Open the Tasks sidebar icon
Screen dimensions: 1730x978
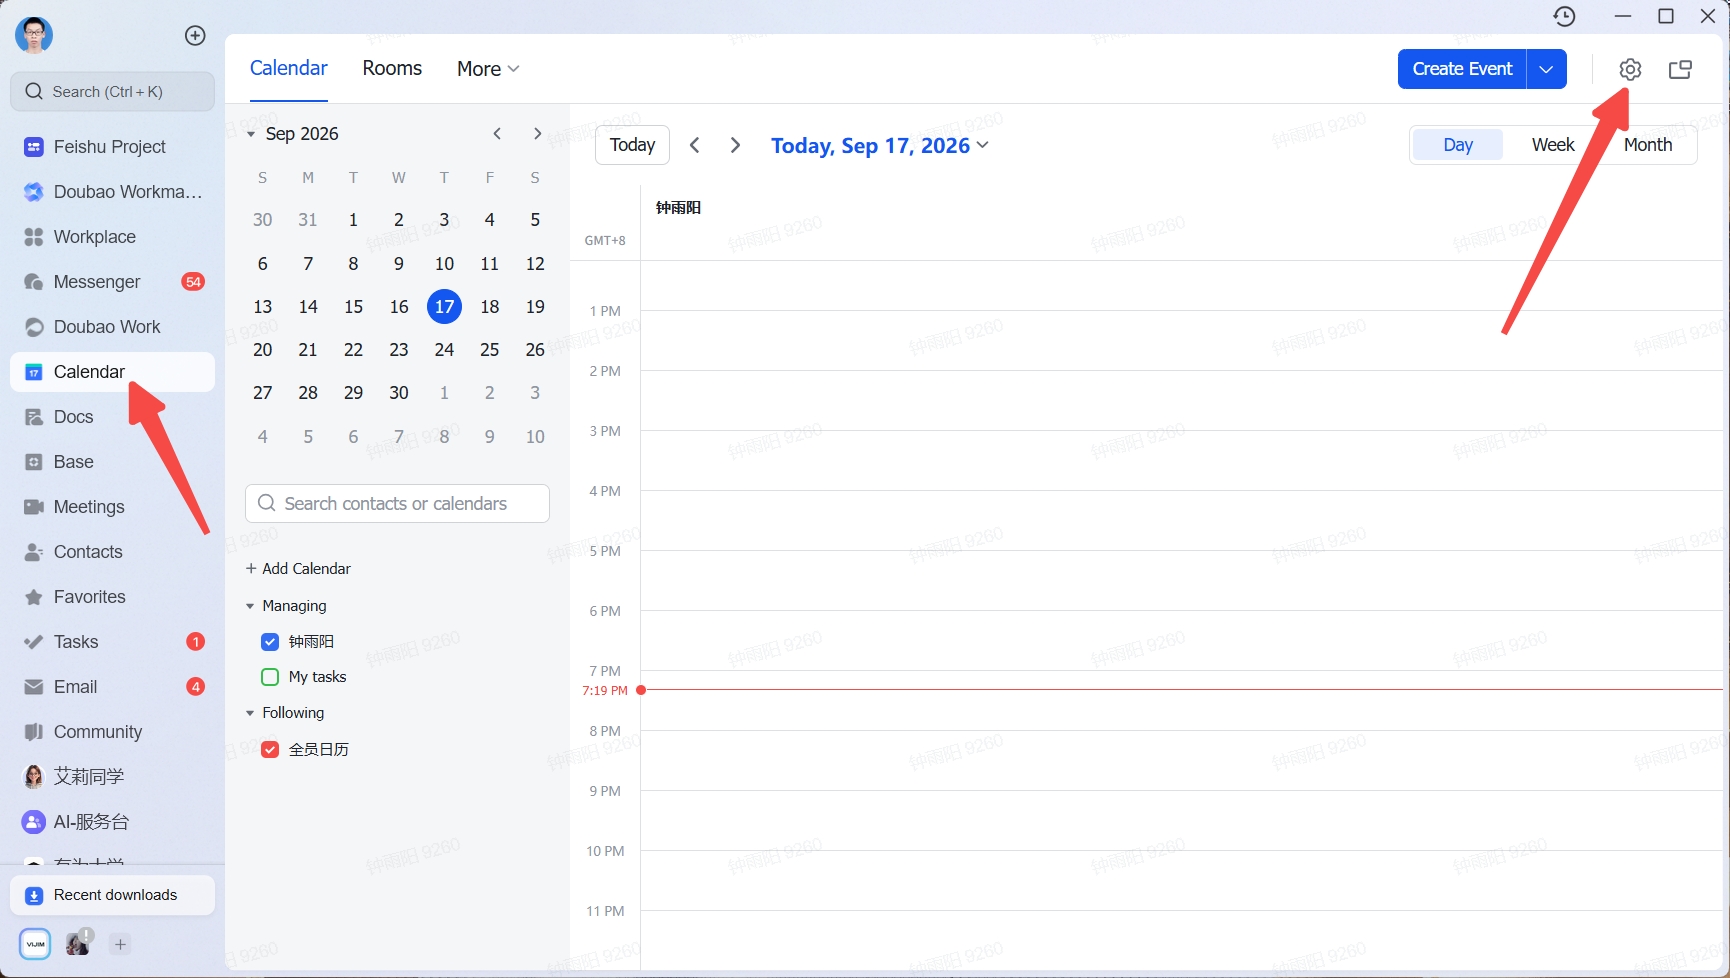coord(34,642)
